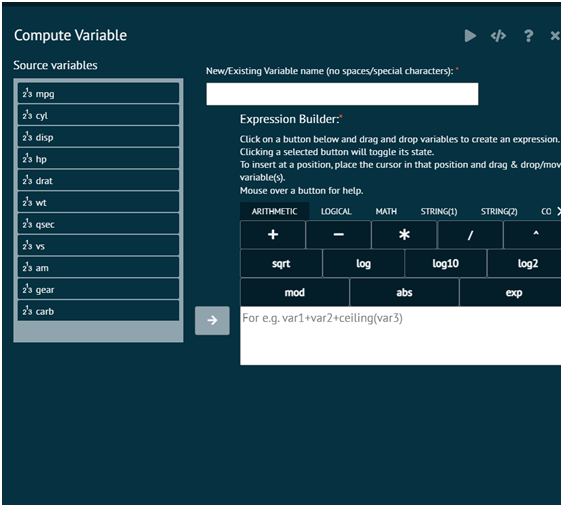Select the qsec source variable
This screenshot has height=507, width=563.
click(98, 224)
